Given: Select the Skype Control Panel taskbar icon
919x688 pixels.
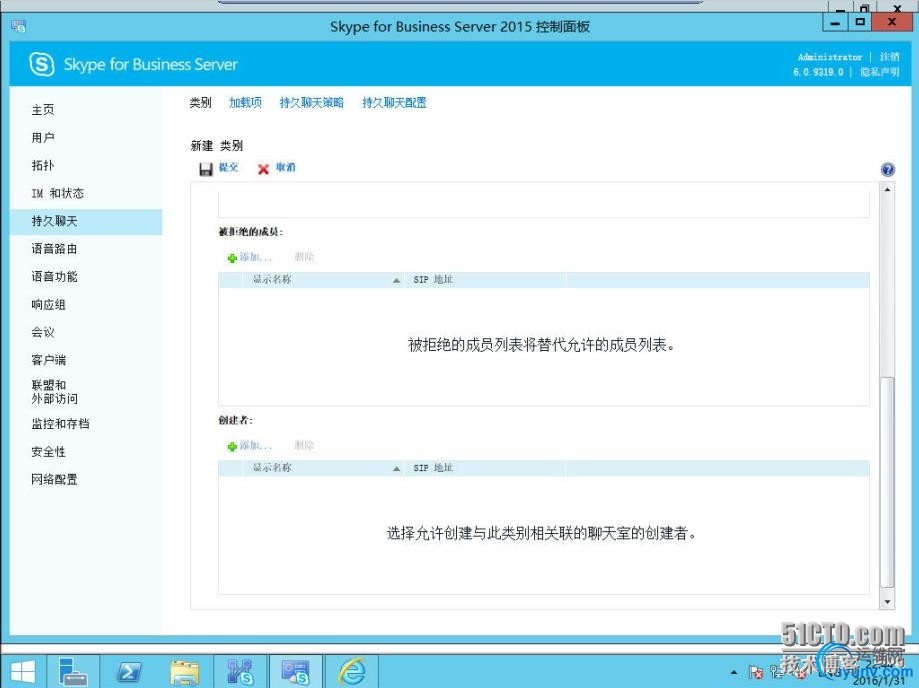Looking at the screenshot, I should pyautogui.click(x=295, y=672).
